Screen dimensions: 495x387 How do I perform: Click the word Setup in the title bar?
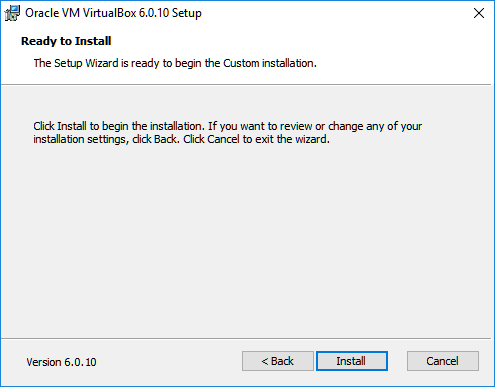tap(187, 14)
